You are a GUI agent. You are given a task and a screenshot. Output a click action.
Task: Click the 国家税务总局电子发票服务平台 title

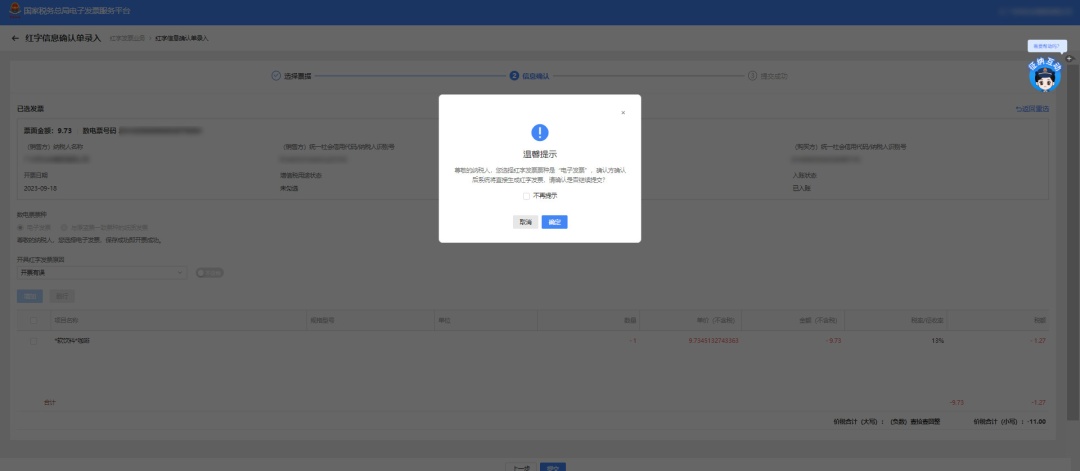click(76, 12)
